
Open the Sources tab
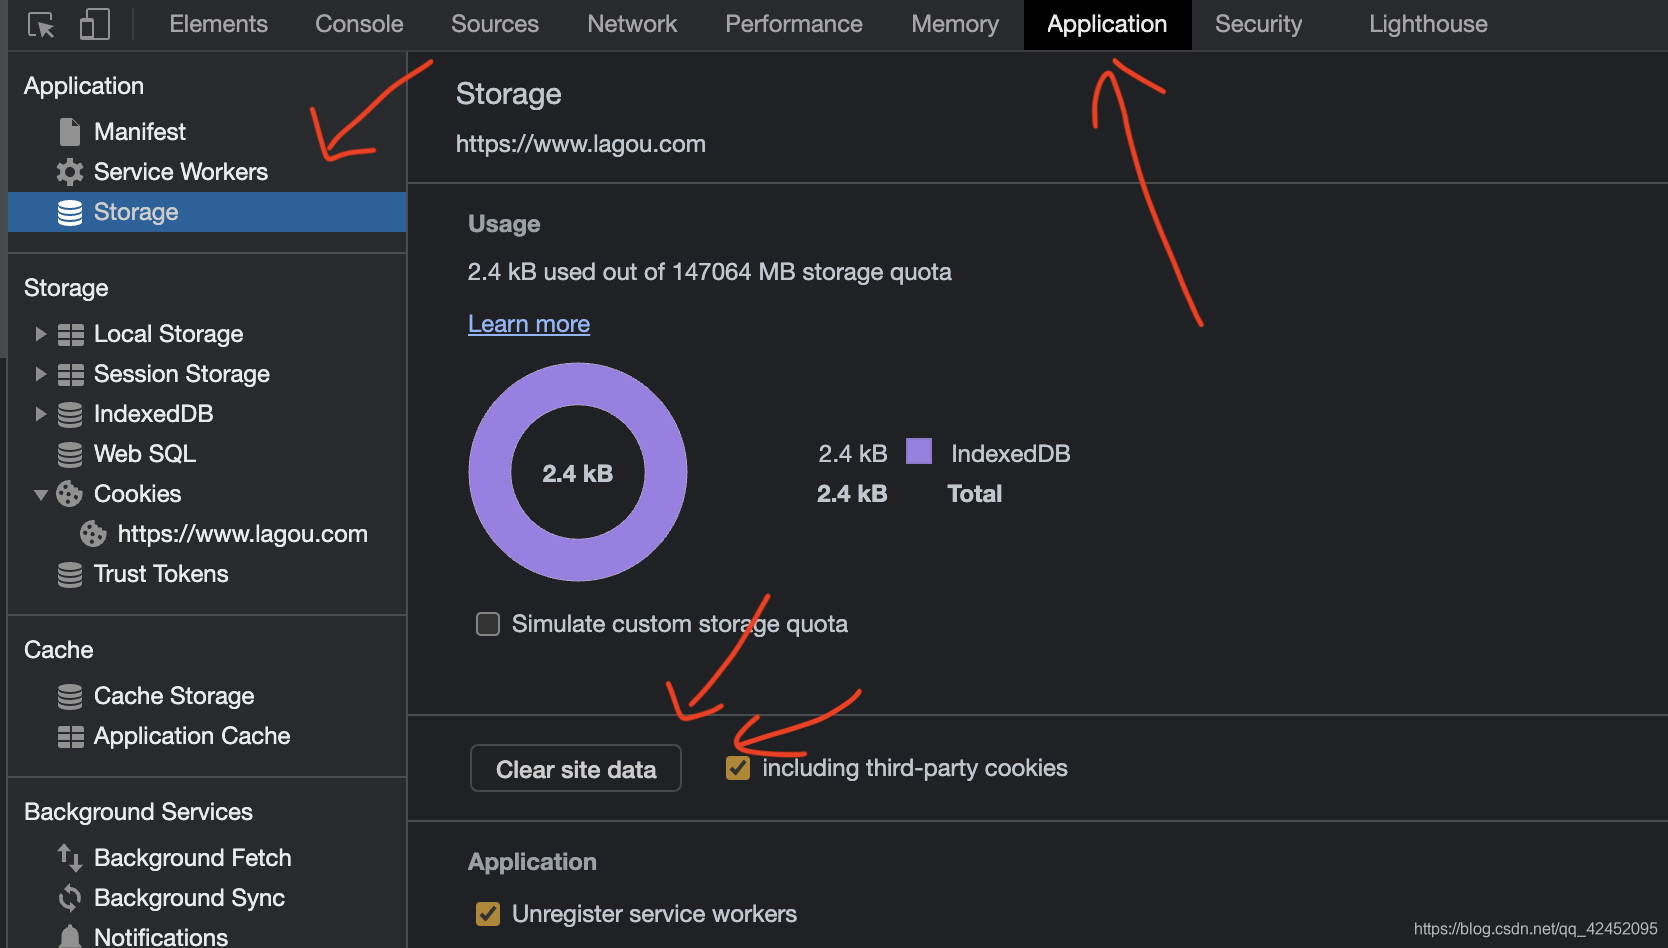click(495, 24)
